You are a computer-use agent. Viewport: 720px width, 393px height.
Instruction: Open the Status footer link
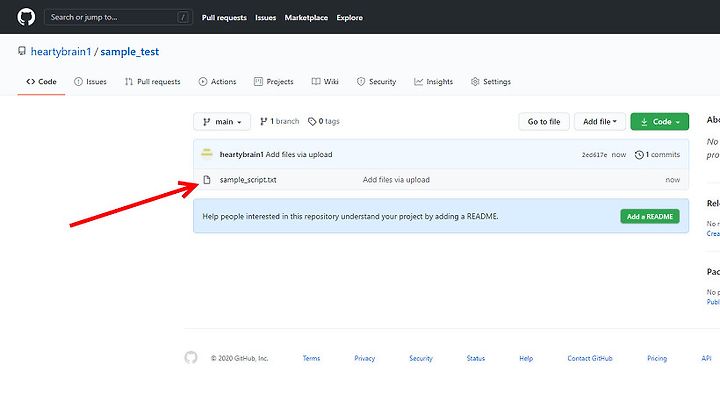476,358
